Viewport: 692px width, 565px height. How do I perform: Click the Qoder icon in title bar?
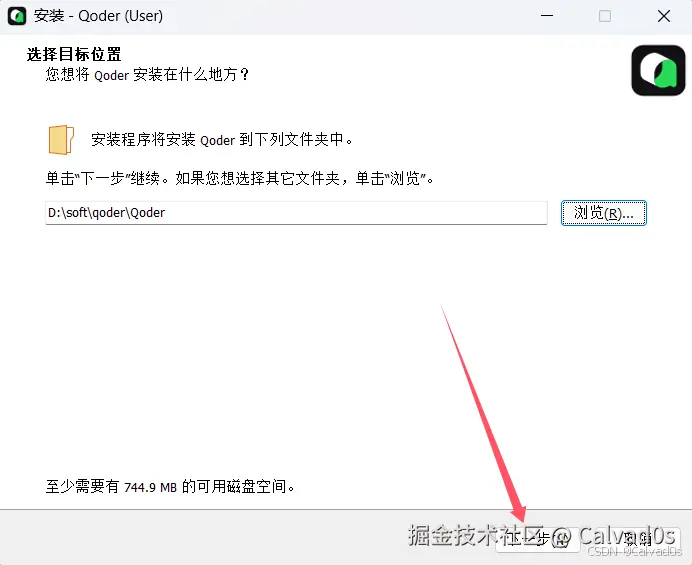click(x=17, y=16)
